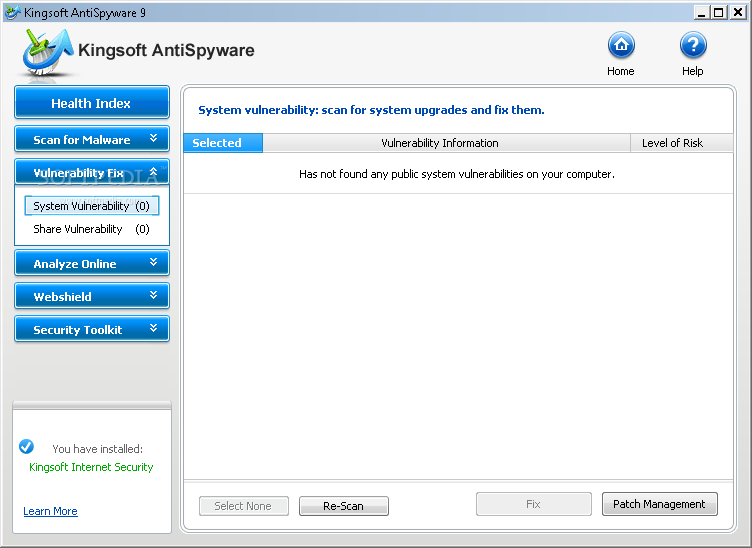Click the Selected column header
This screenshot has height=548, width=752.
pyautogui.click(x=223, y=143)
